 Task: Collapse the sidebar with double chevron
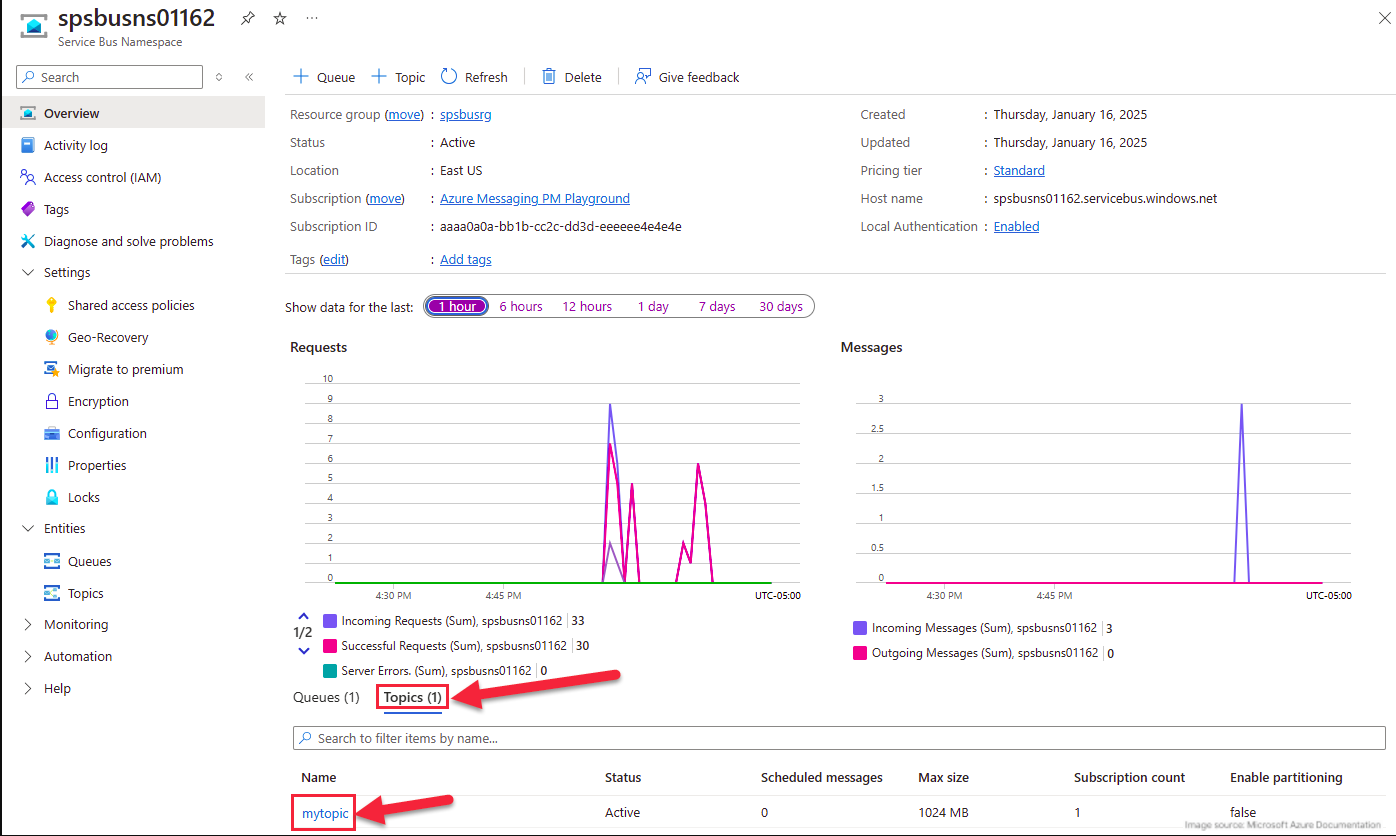tap(249, 77)
